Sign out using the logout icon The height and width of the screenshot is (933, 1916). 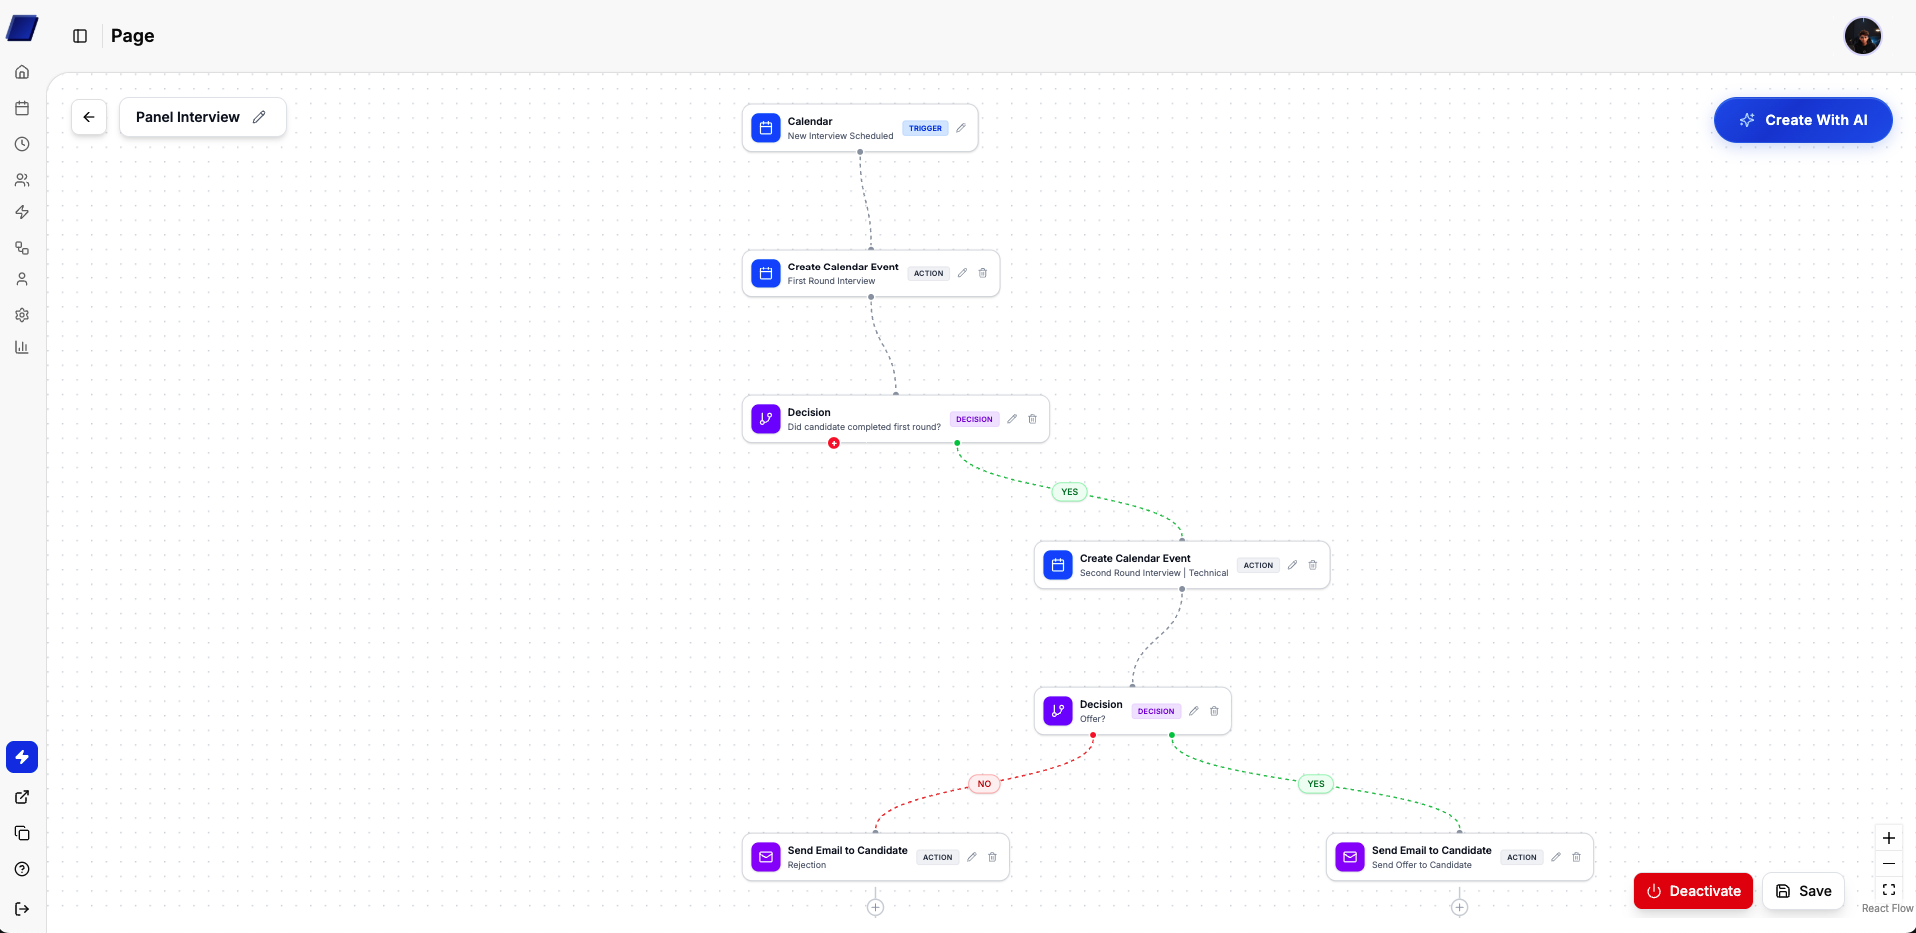(x=22, y=909)
